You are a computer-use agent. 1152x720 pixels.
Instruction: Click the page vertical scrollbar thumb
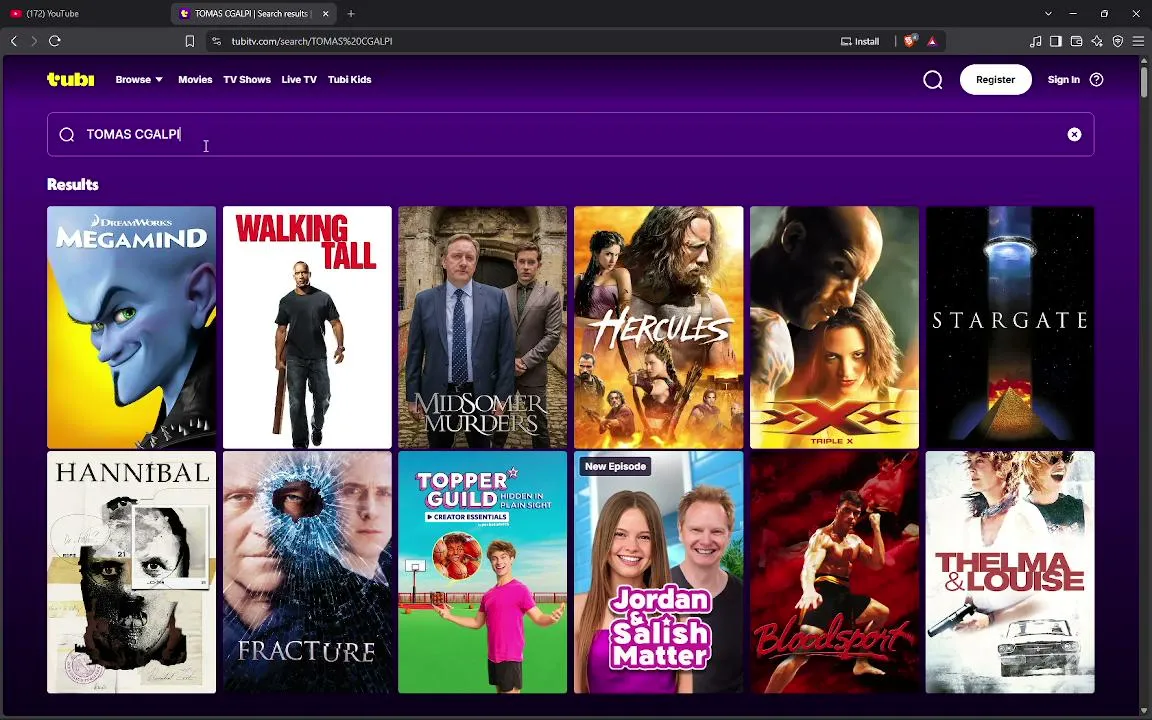[x=1144, y=81]
